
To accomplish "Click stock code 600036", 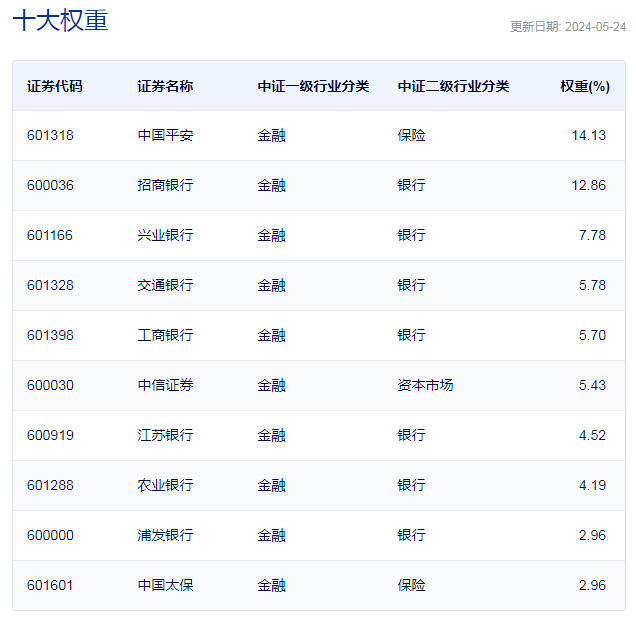I will point(50,185).
